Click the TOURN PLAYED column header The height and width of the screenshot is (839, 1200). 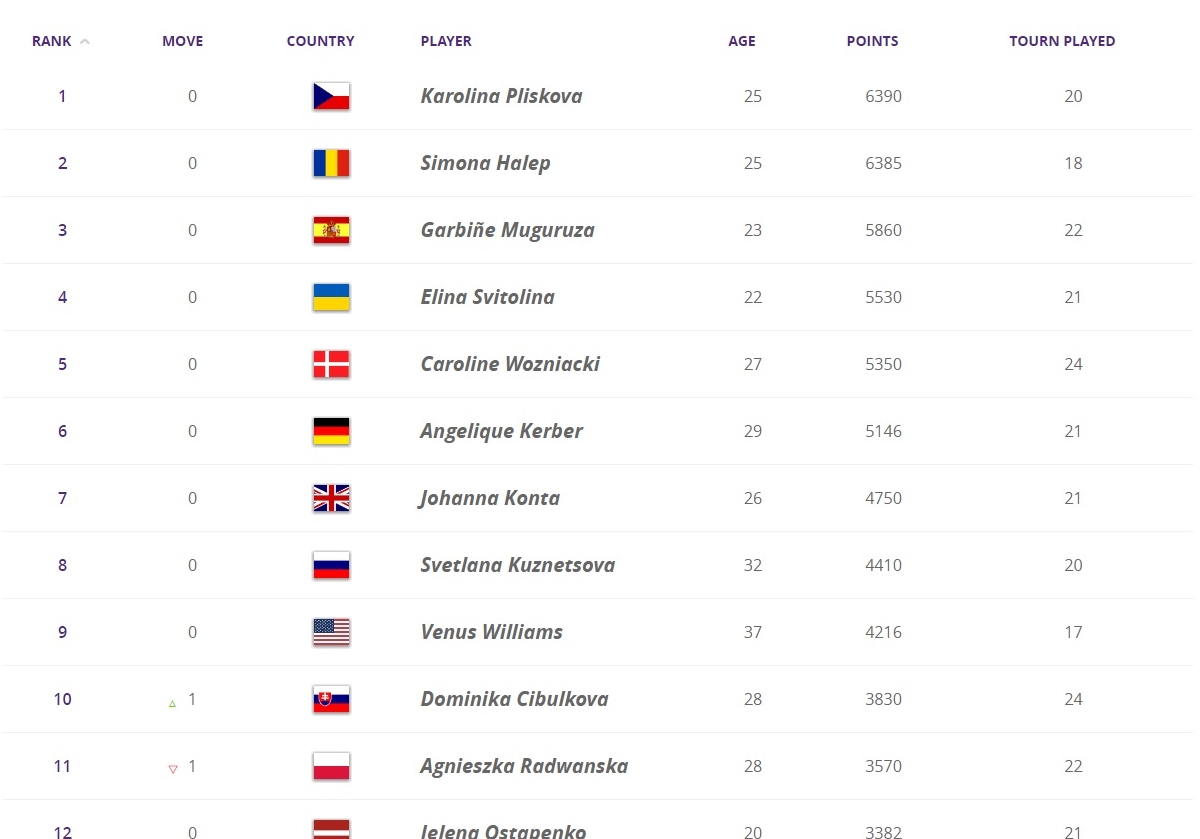(x=1062, y=41)
